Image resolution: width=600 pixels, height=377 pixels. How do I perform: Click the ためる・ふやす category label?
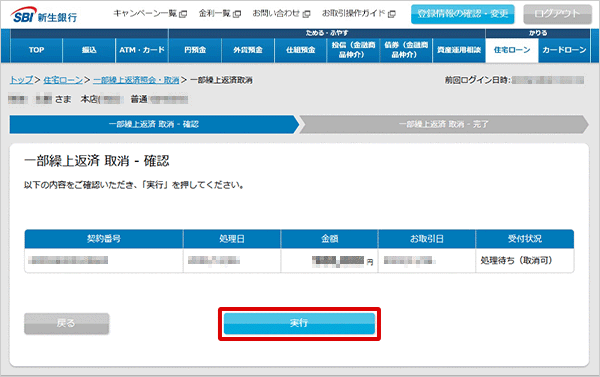coord(327,33)
